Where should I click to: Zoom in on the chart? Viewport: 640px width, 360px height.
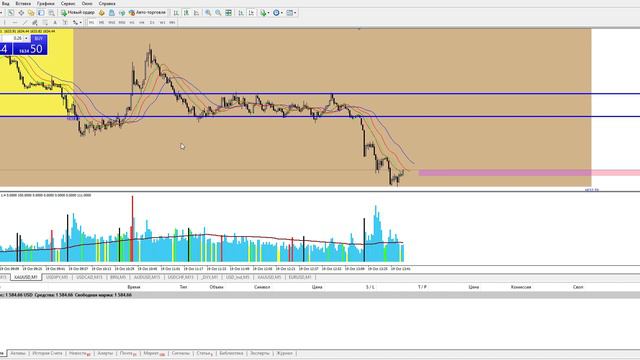[208, 13]
